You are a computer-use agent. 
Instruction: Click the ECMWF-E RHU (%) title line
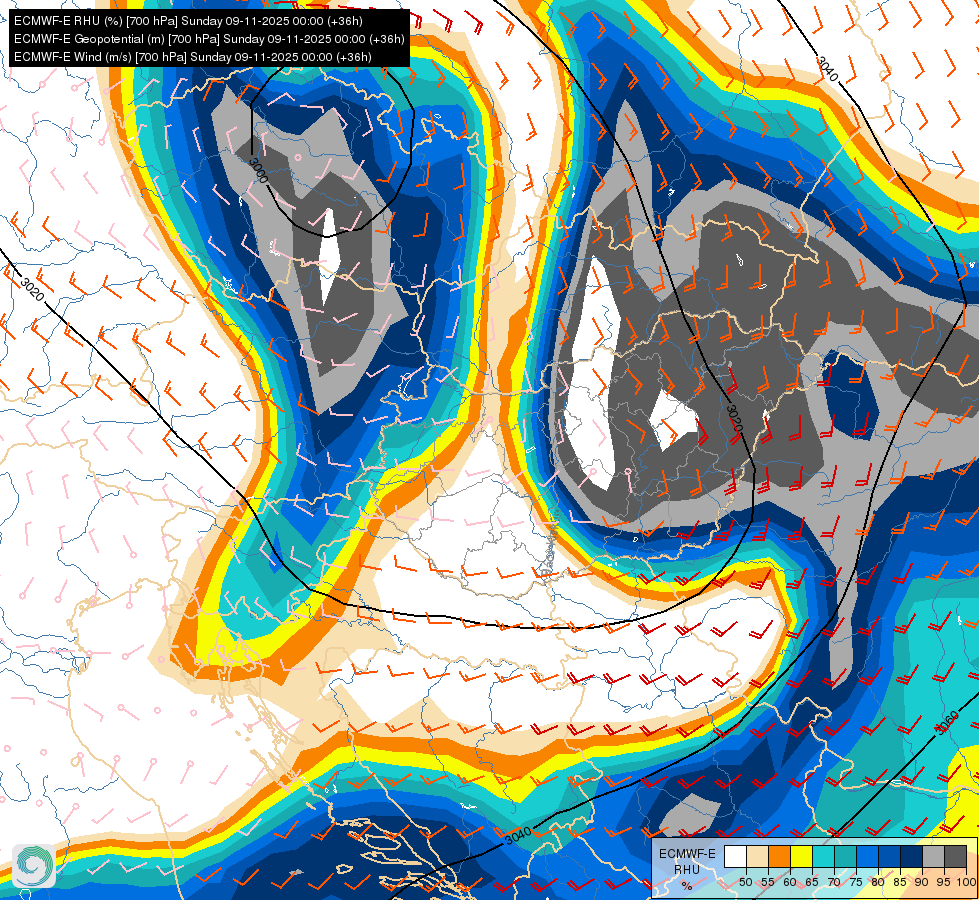(x=188, y=21)
